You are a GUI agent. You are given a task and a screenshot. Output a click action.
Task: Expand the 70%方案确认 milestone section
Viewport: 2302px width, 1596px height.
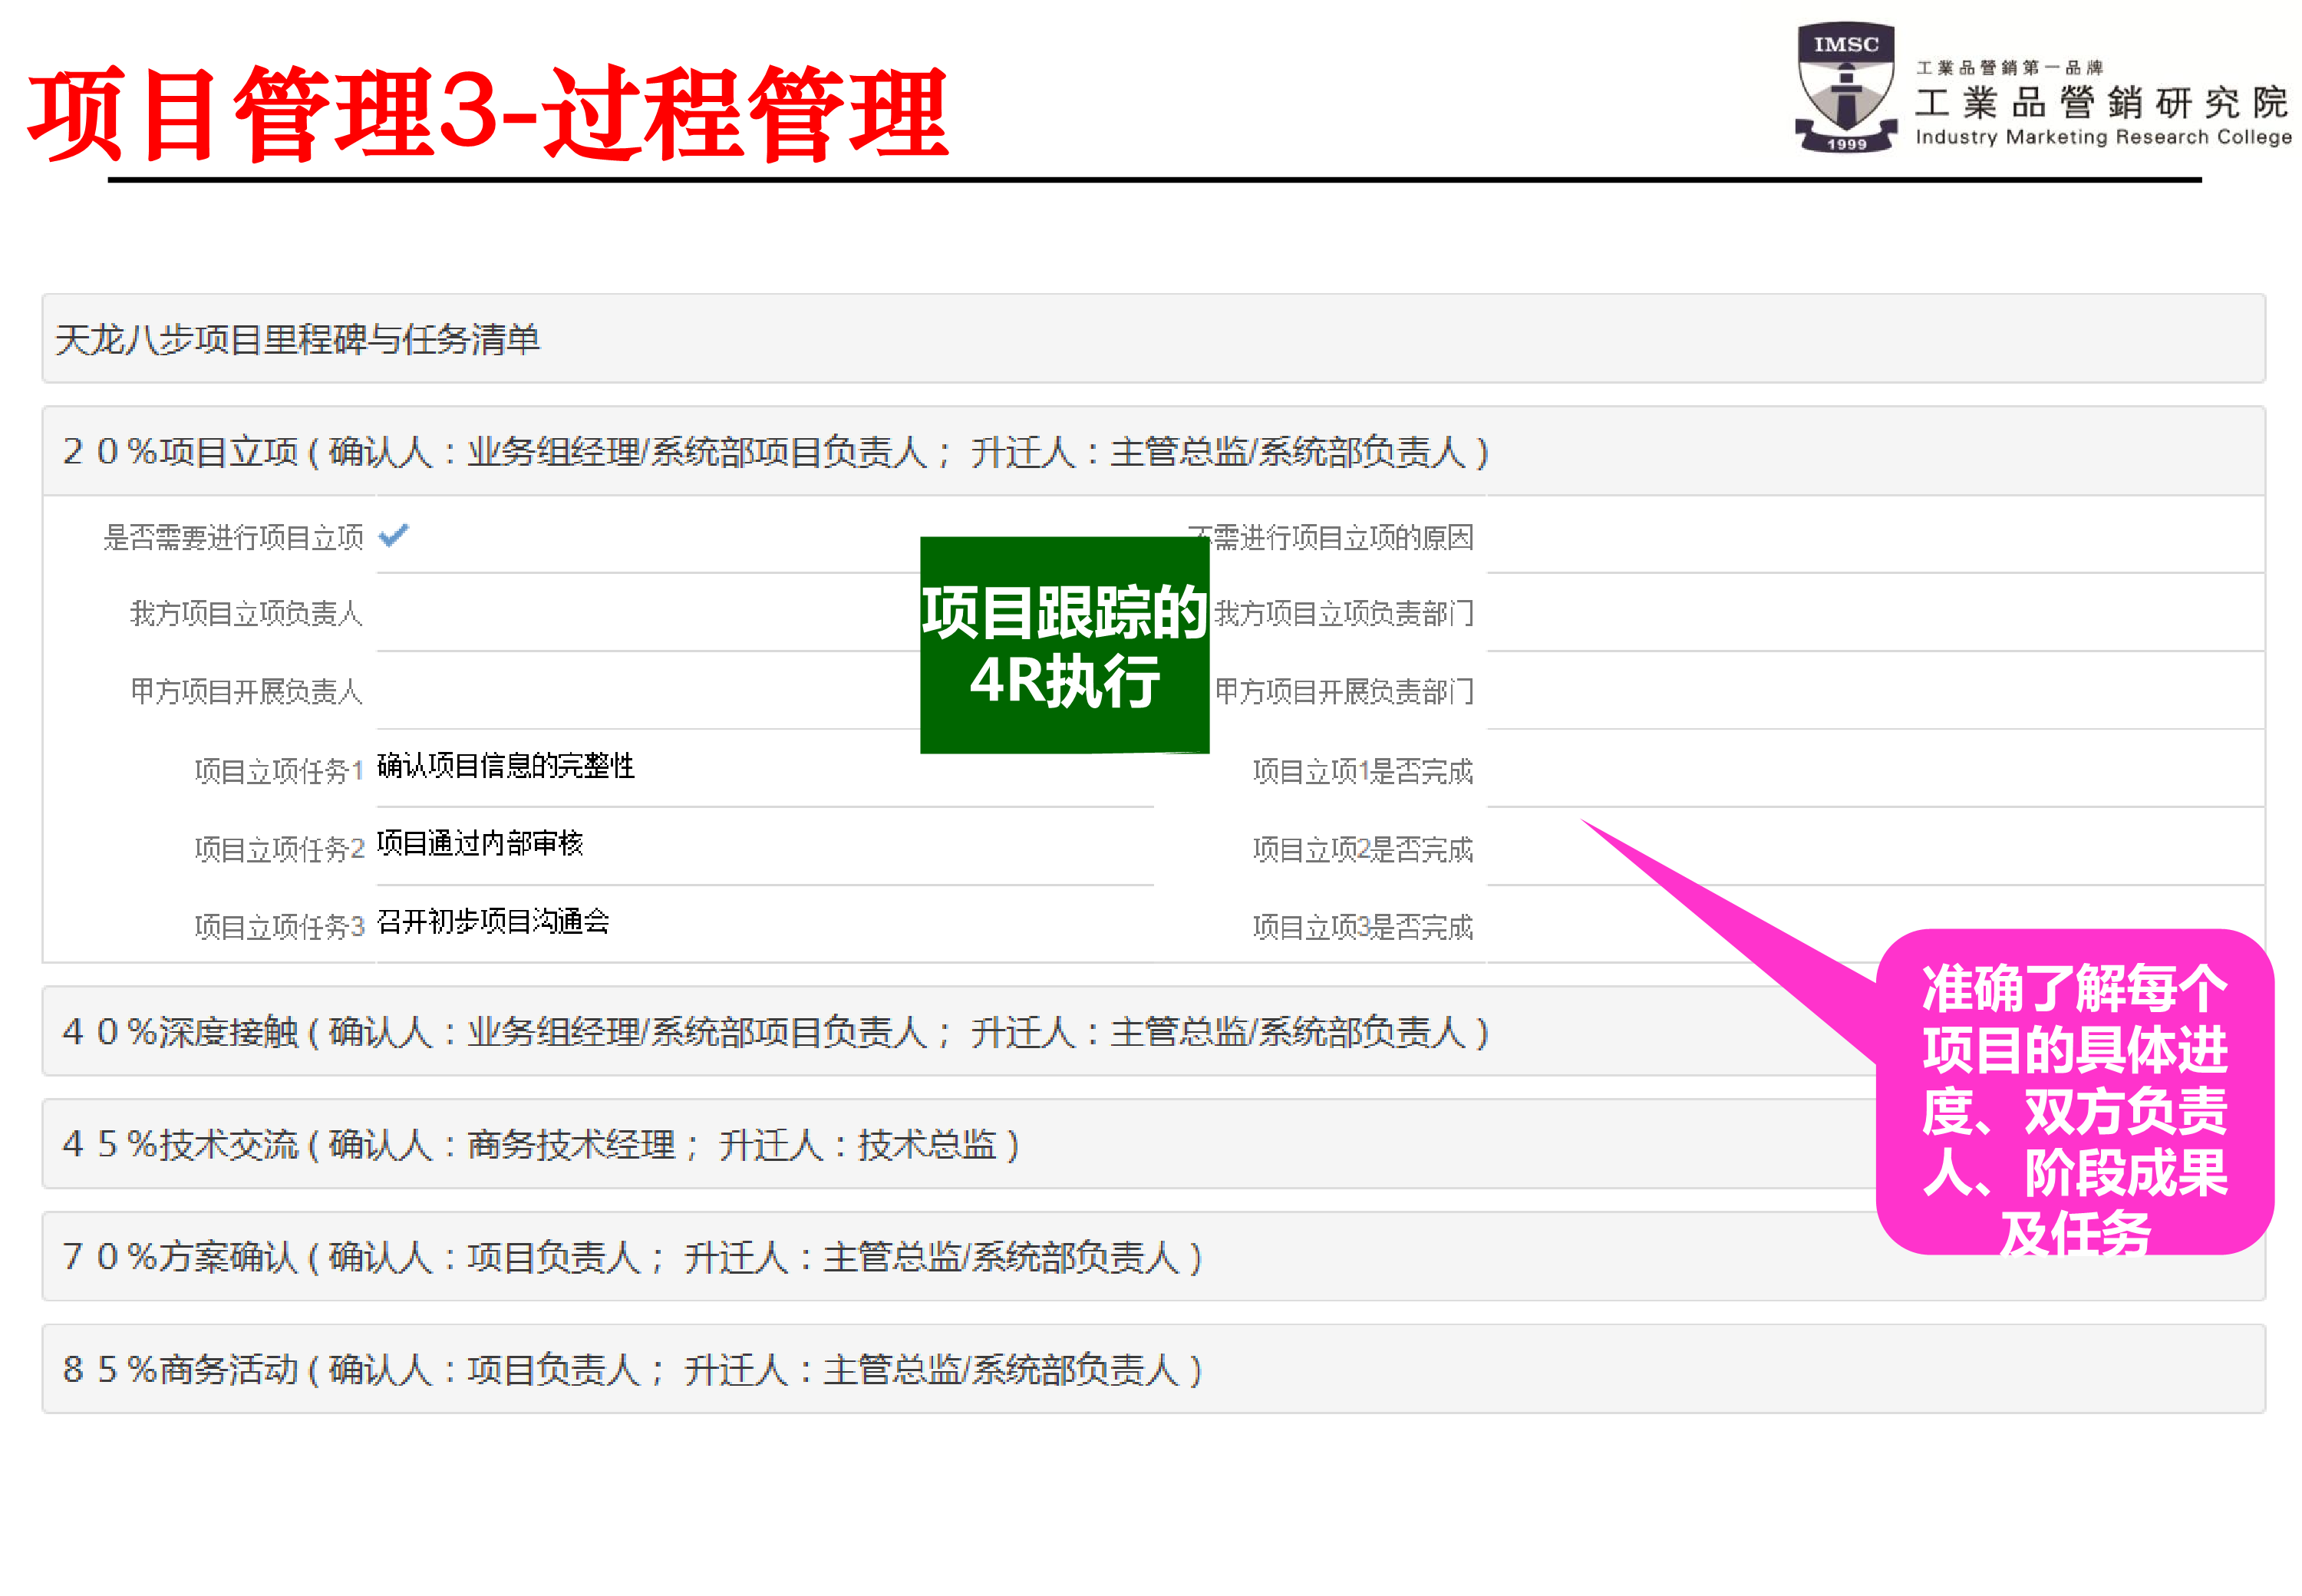point(620,1257)
